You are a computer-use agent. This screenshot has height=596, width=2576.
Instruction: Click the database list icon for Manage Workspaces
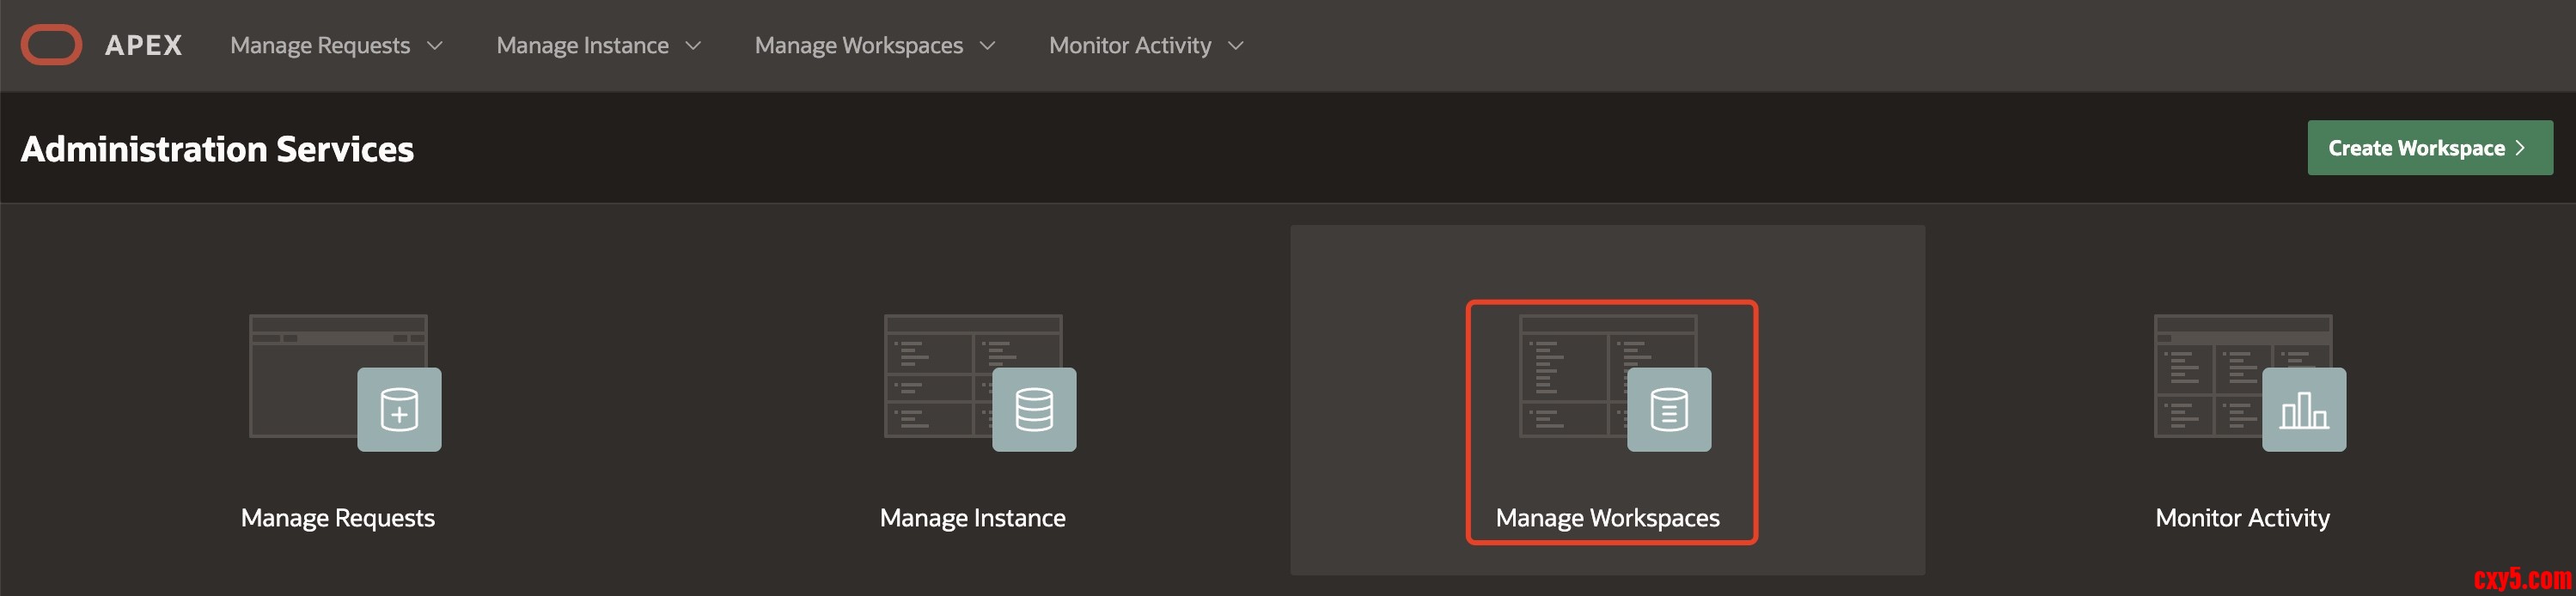tap(1669, 410)
